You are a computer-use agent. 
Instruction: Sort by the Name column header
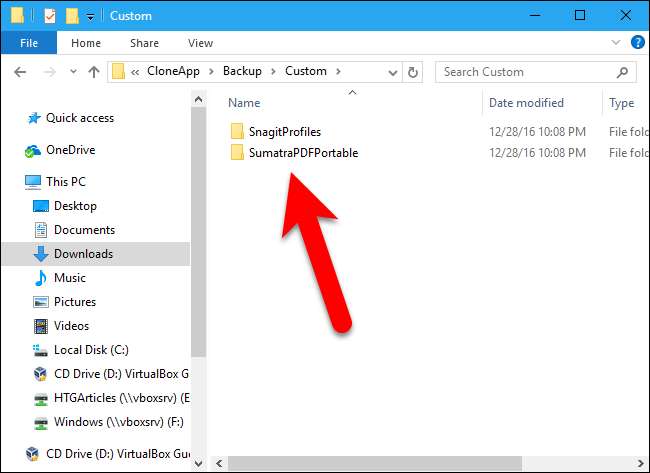point(244,103)
